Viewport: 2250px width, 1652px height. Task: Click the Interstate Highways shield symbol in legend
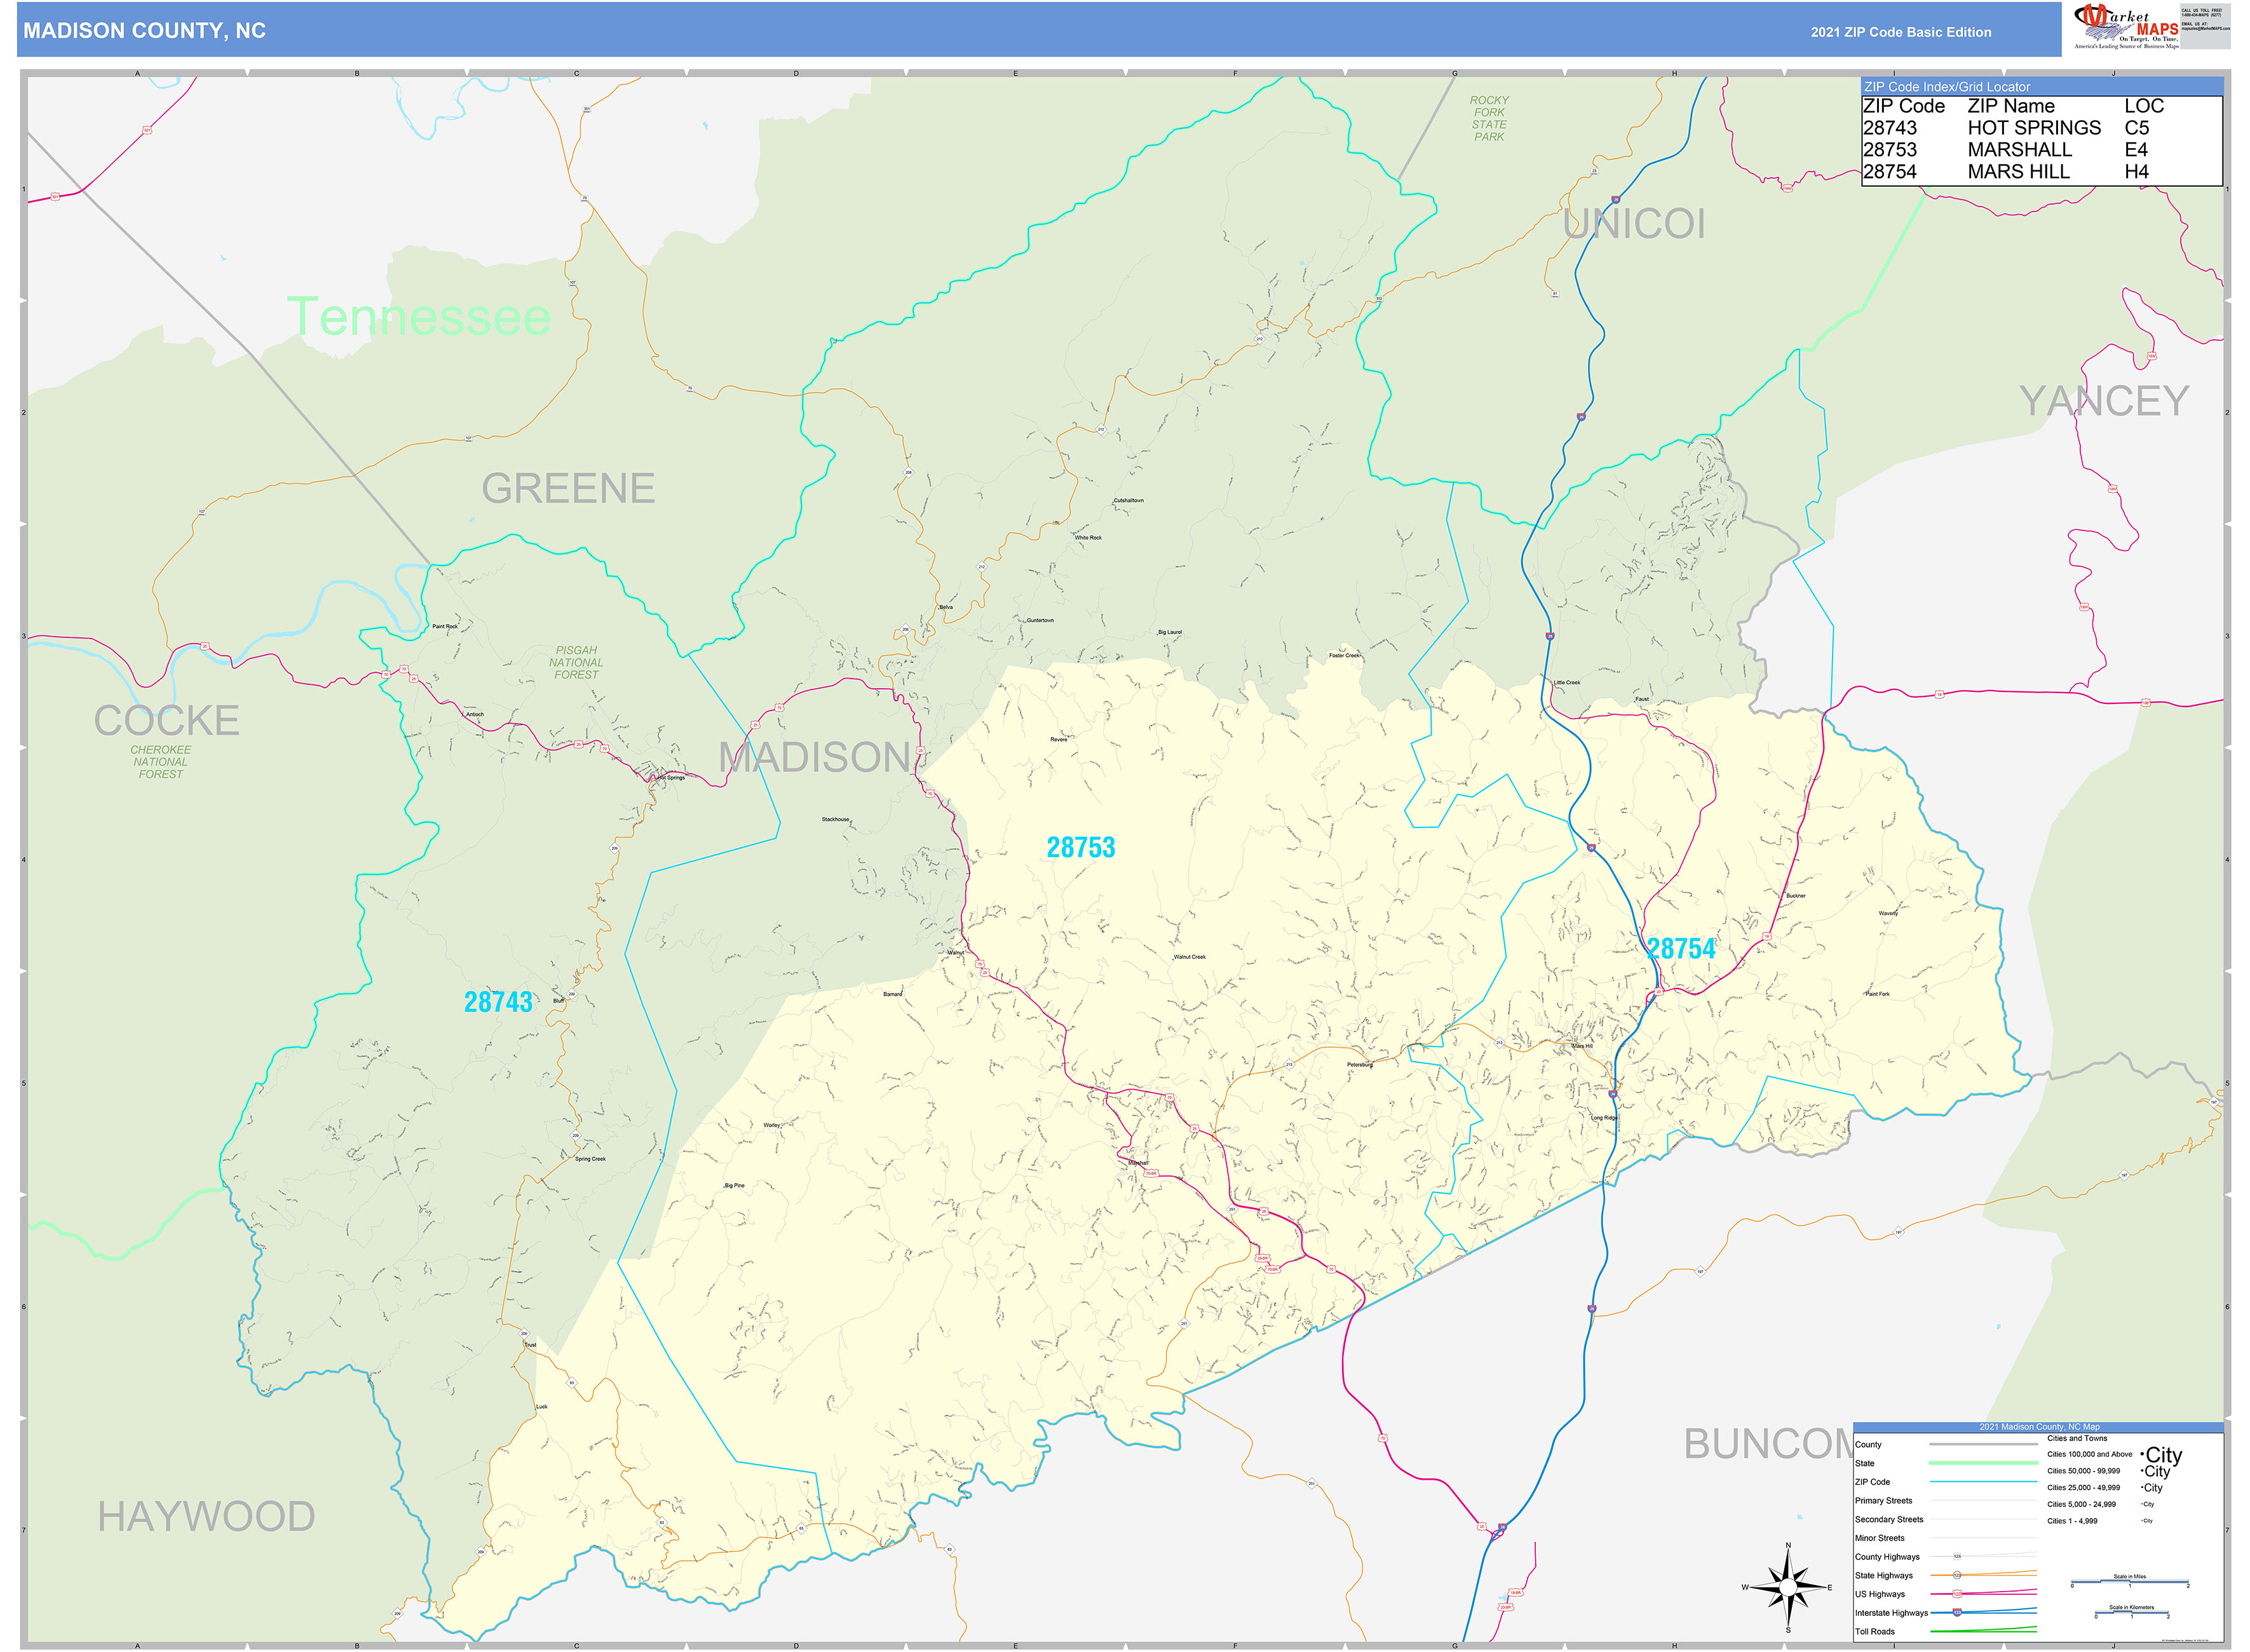point(1957,1613)
